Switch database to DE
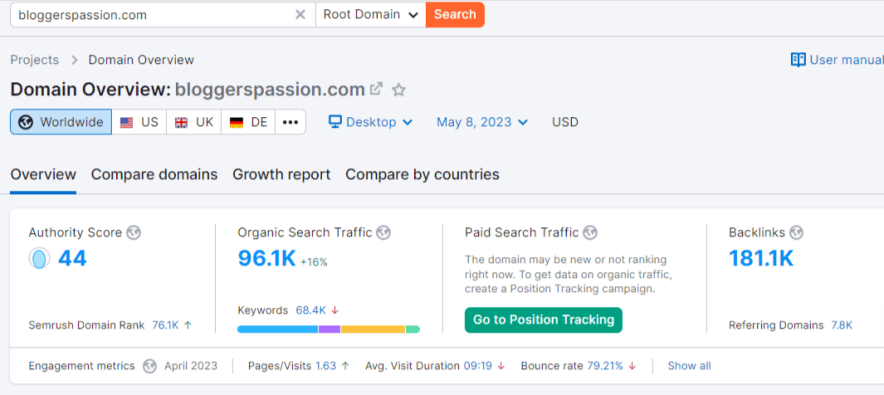This screenshot has height=395, width=884. [x=249, y=122]
